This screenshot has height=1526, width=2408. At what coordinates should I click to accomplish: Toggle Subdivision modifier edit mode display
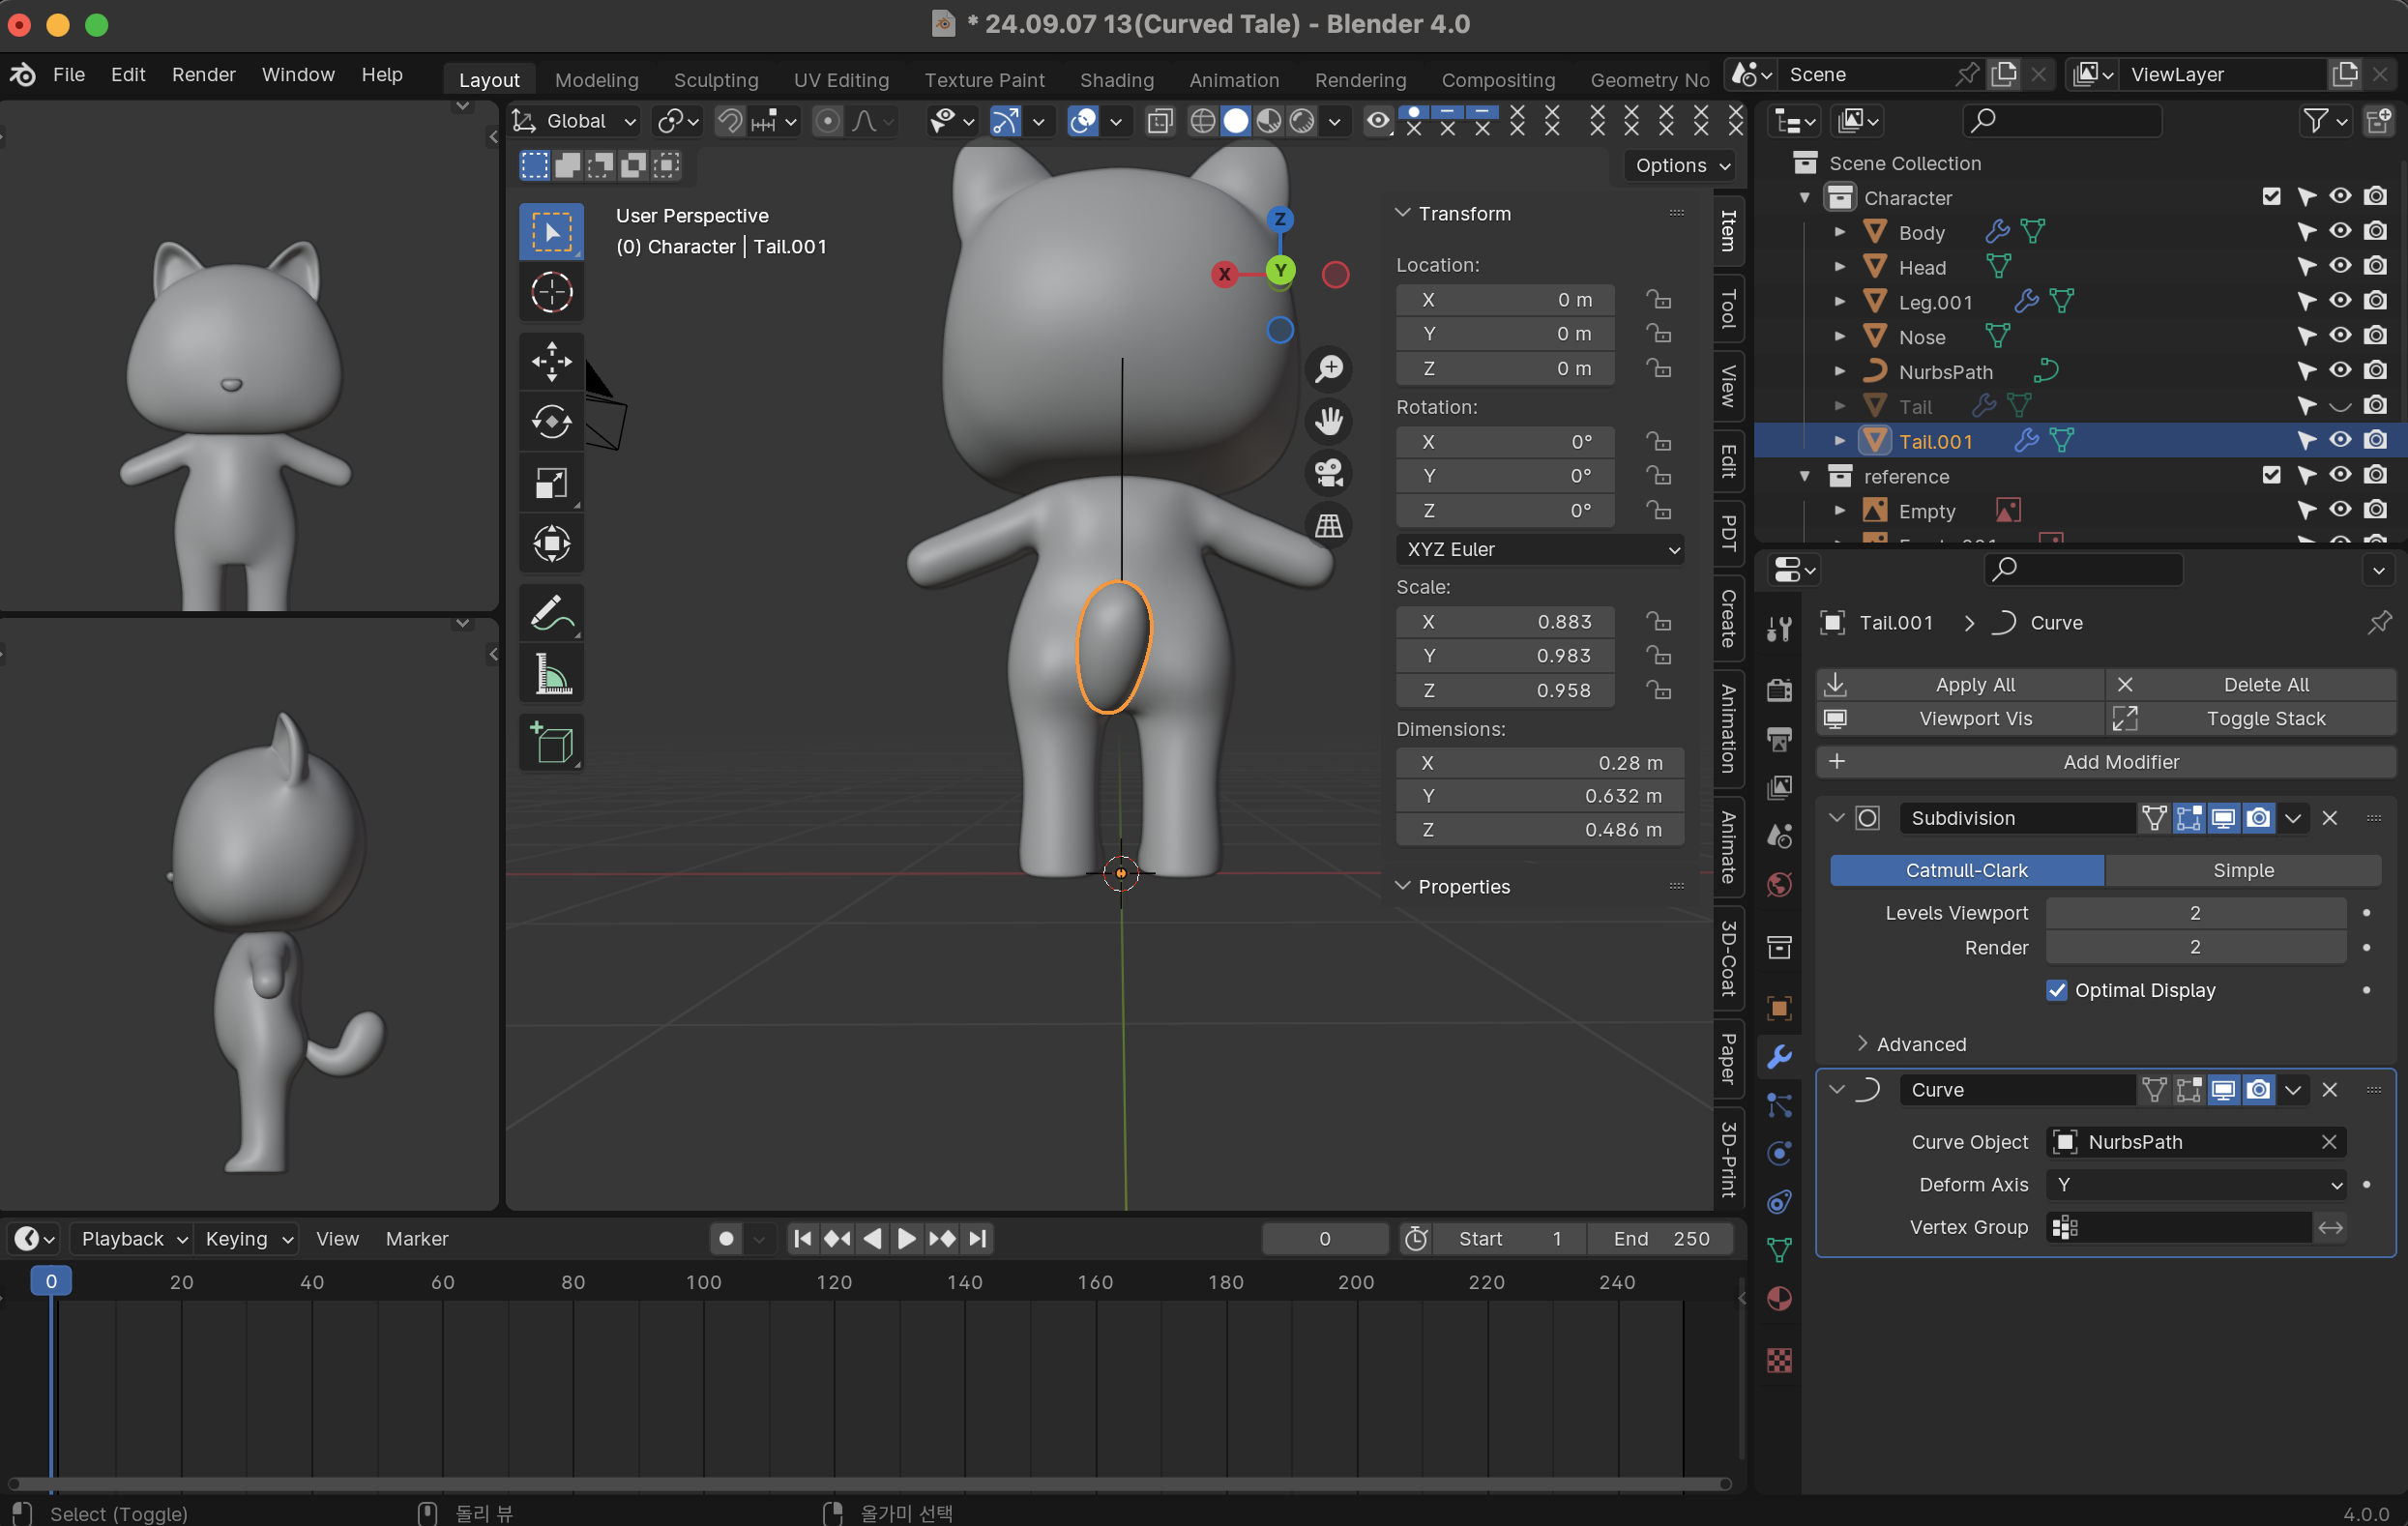click(2189, 818)
